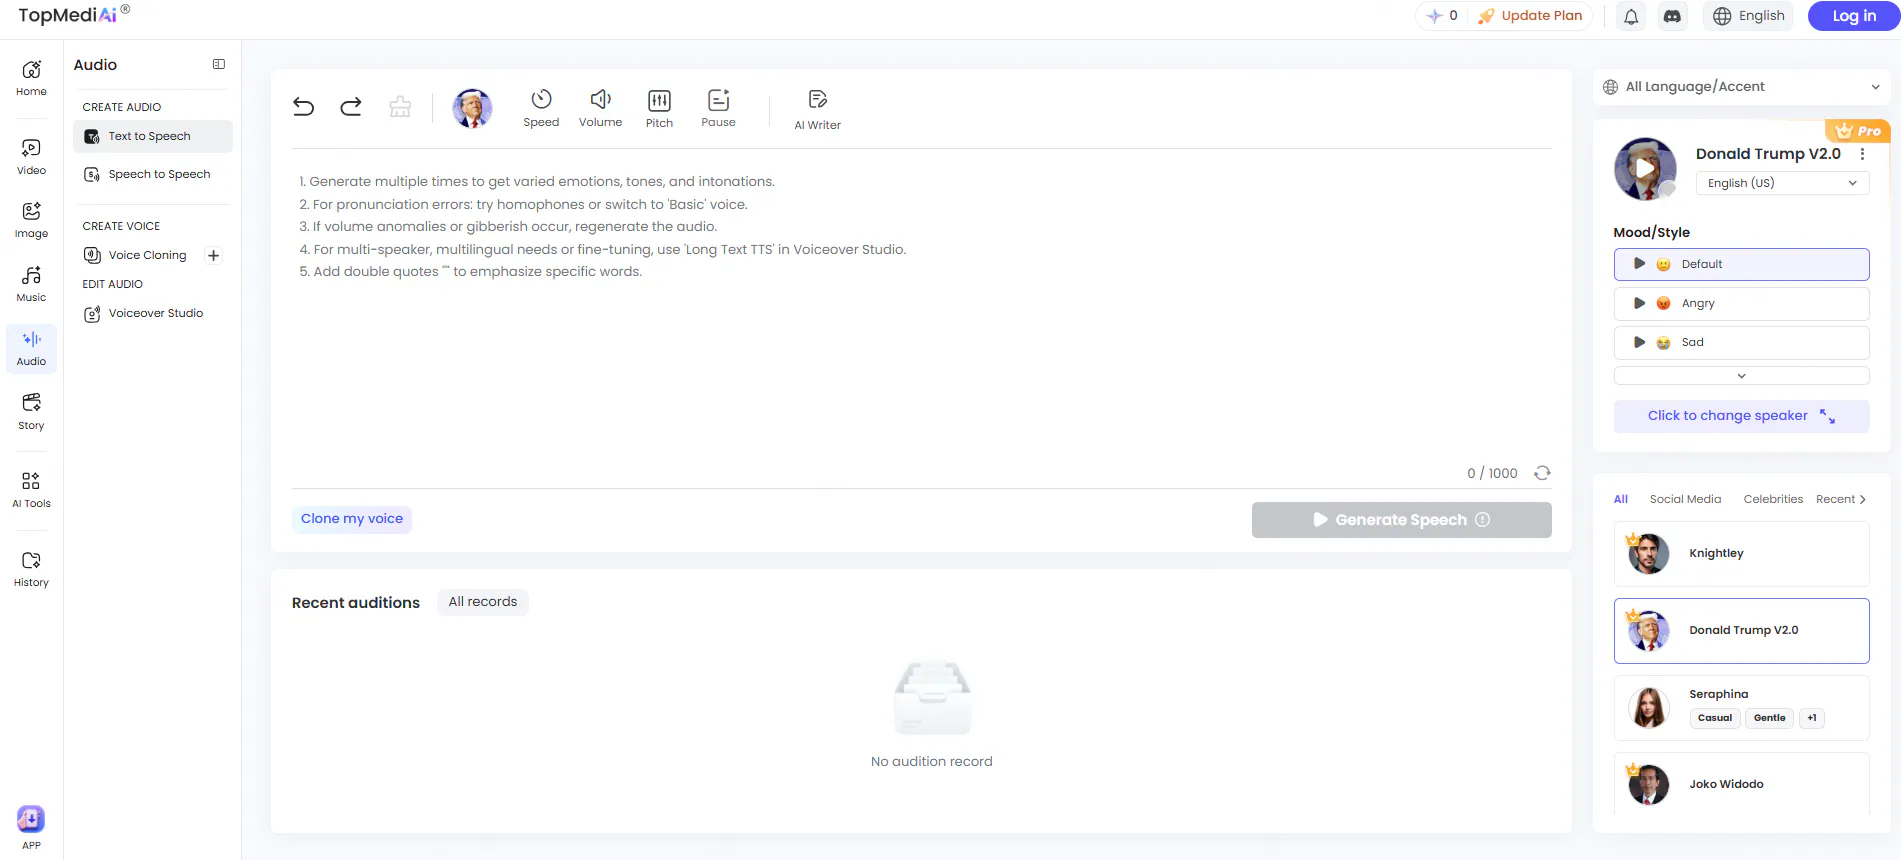
Task: Click the credits counter showing 0
Action: pyautogui.click(x=1442, y=16)
